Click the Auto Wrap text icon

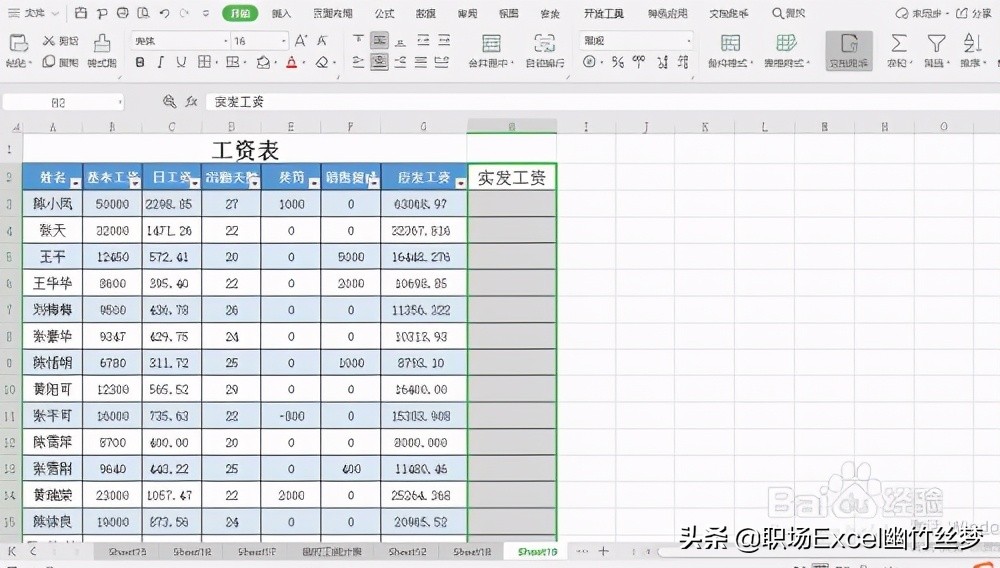click(x=544, y=43)
